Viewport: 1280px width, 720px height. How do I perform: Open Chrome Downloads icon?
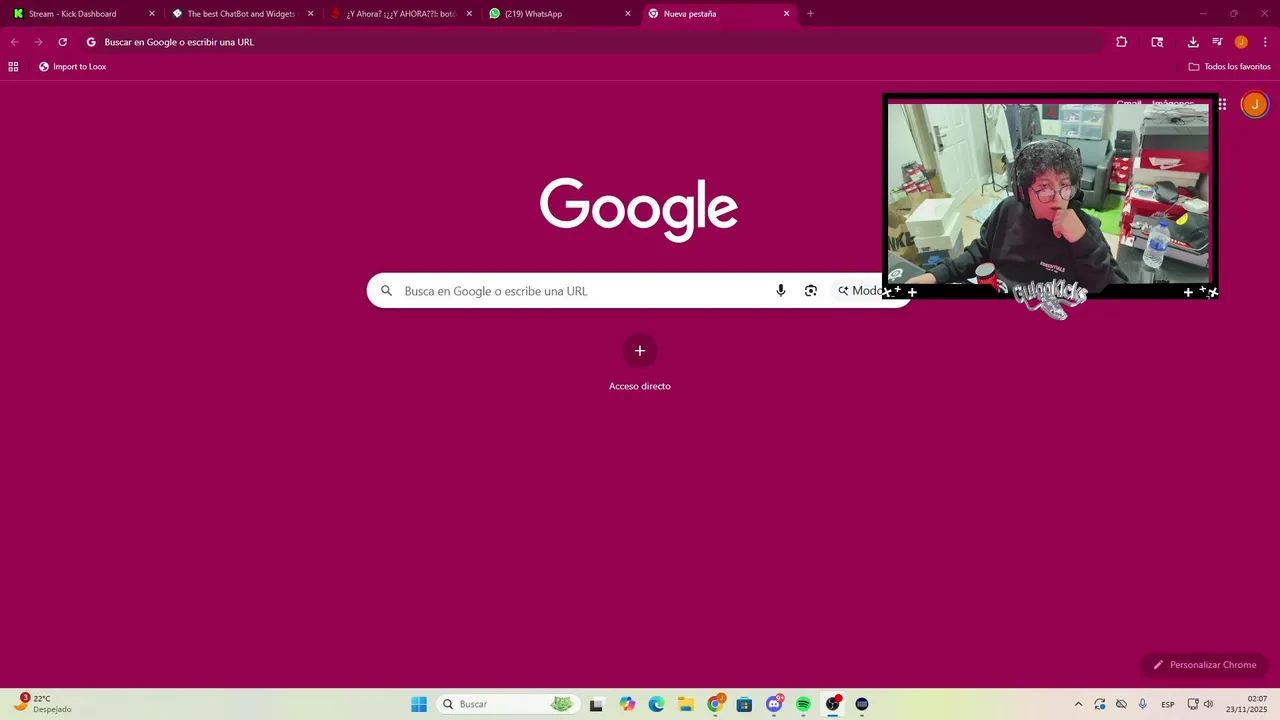pyautogui.click(x=1193, y=42)
